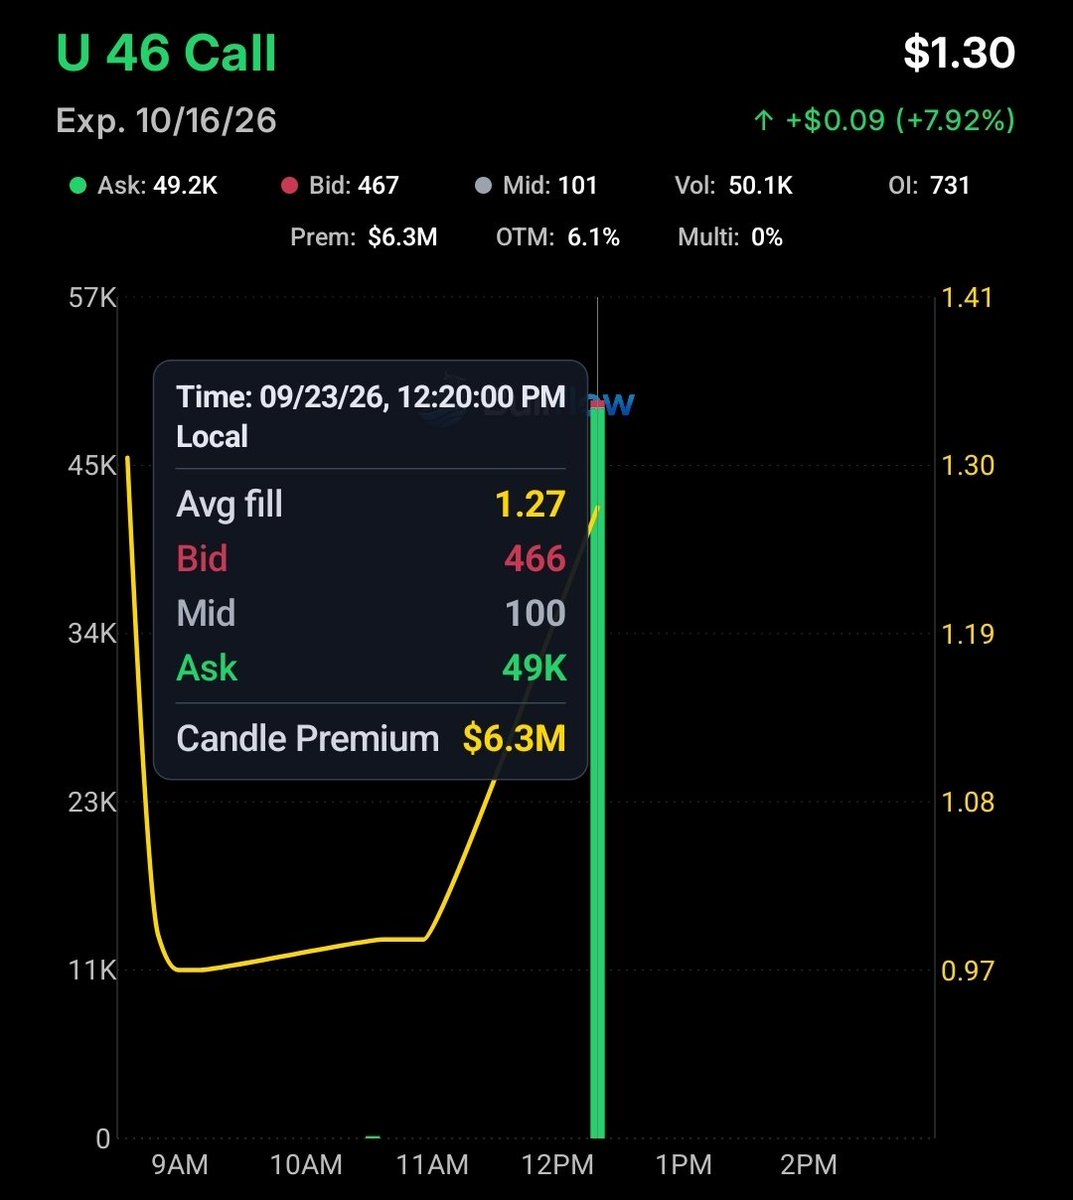Toggle the Ask 49.2K series legend
1073x1200 pixels.
144,186
